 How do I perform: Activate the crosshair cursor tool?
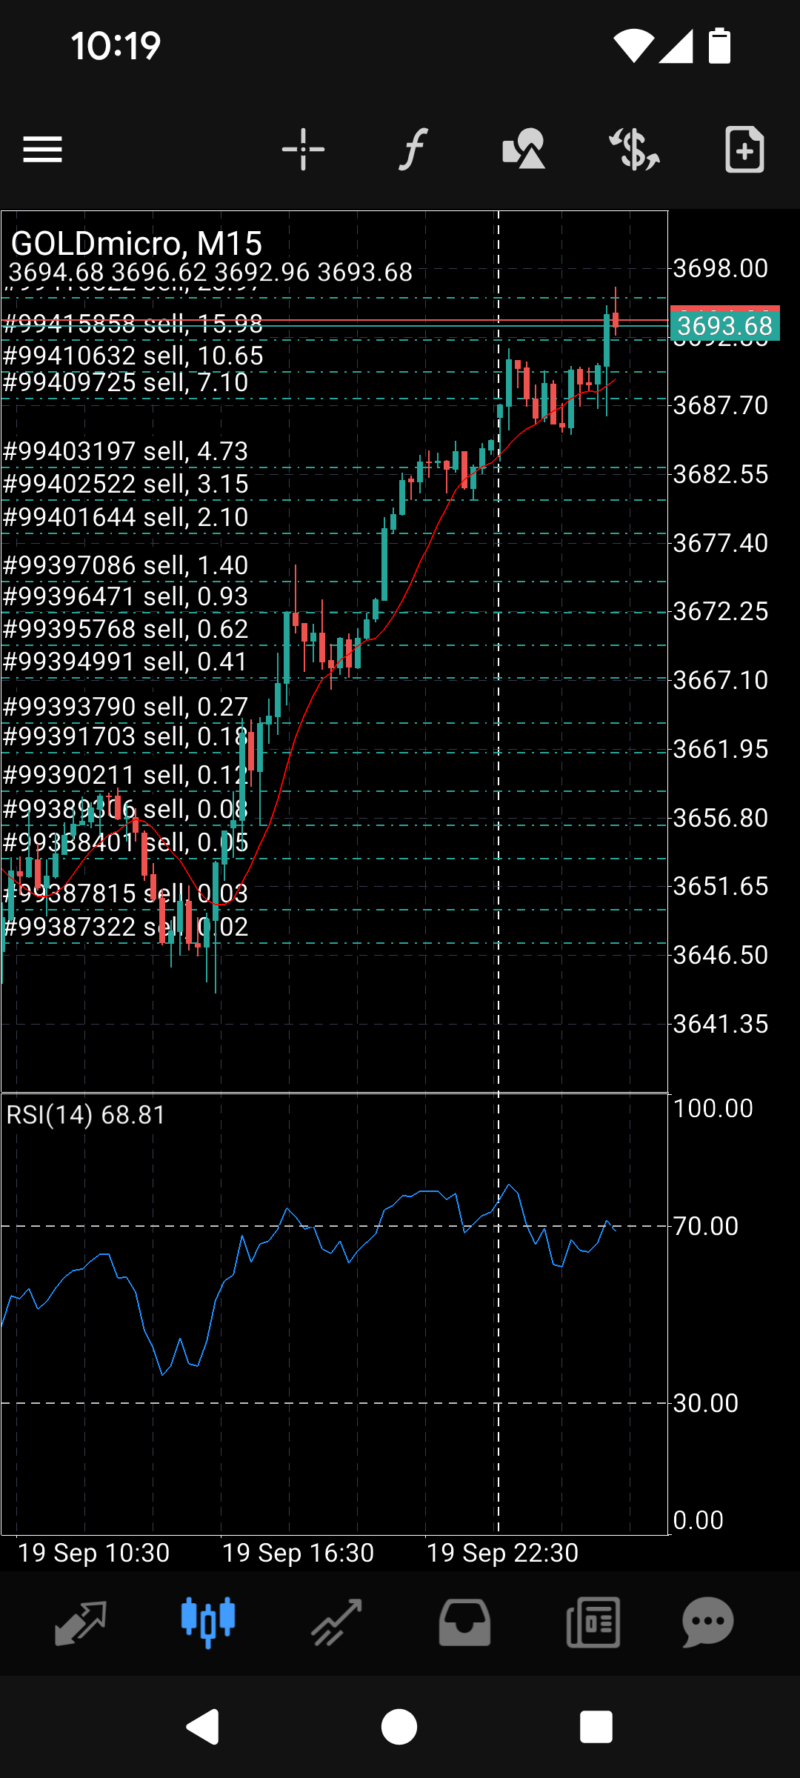coord(303,150)
